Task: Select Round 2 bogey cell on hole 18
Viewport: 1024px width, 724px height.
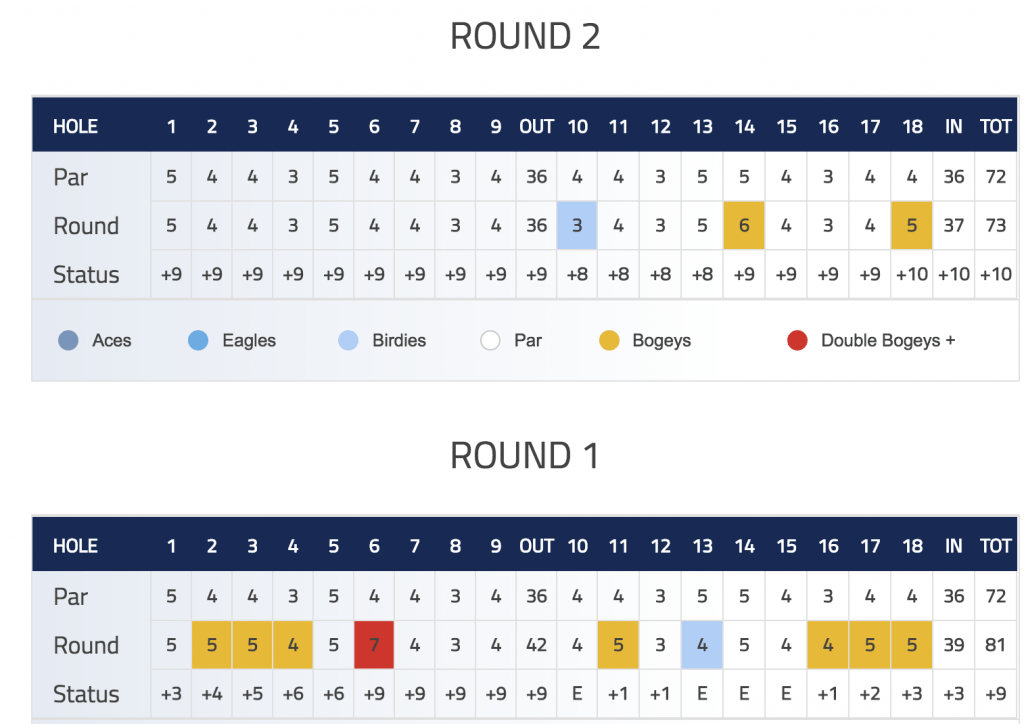Action: coord(912,225)
